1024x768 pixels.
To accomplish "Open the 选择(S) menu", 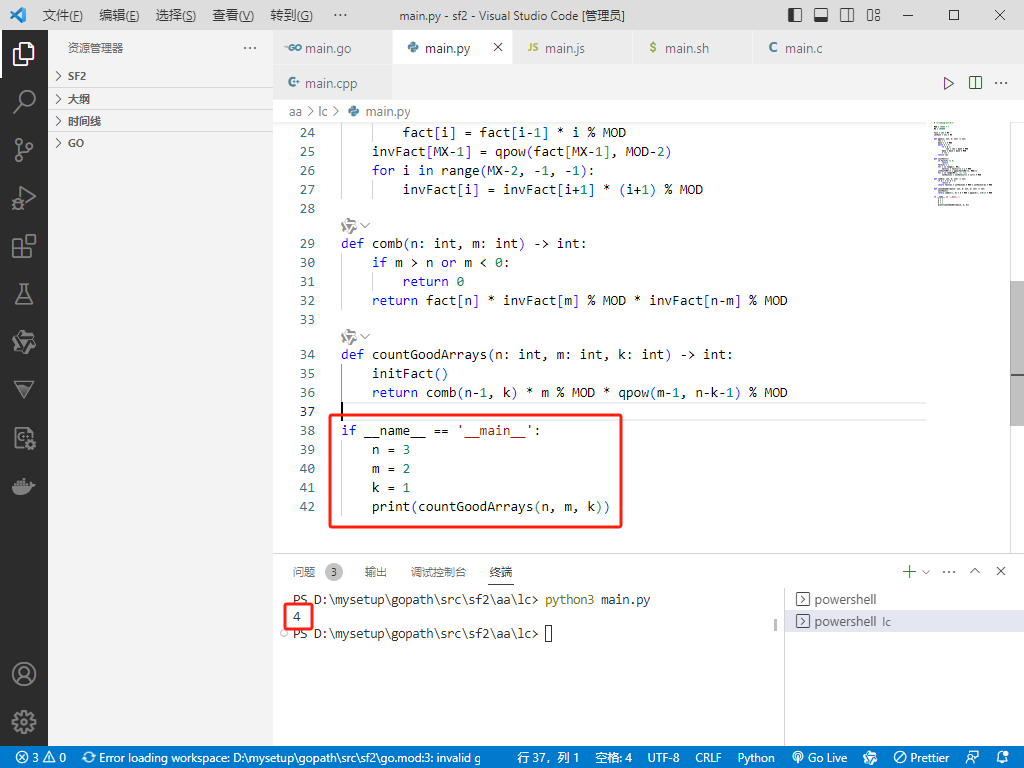I will (x=176, y=15).
